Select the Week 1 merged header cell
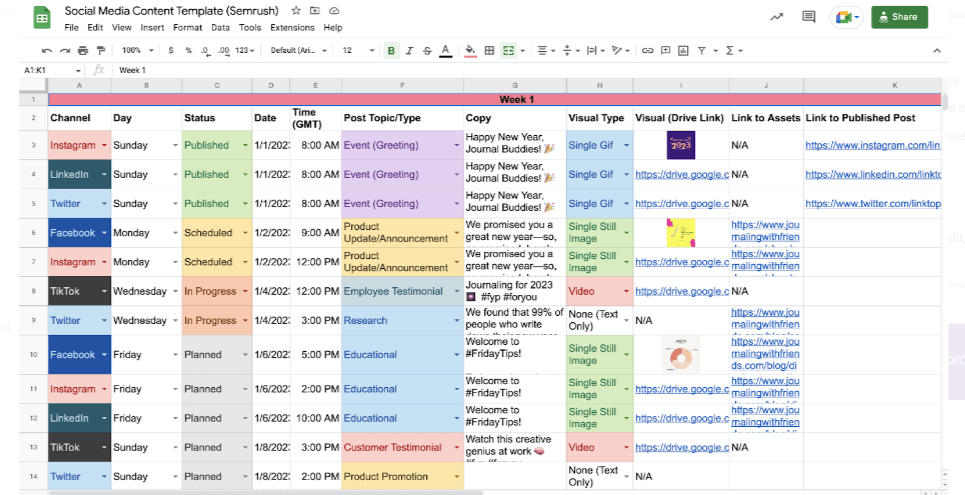The image size is (965, 495). (495, 99)
